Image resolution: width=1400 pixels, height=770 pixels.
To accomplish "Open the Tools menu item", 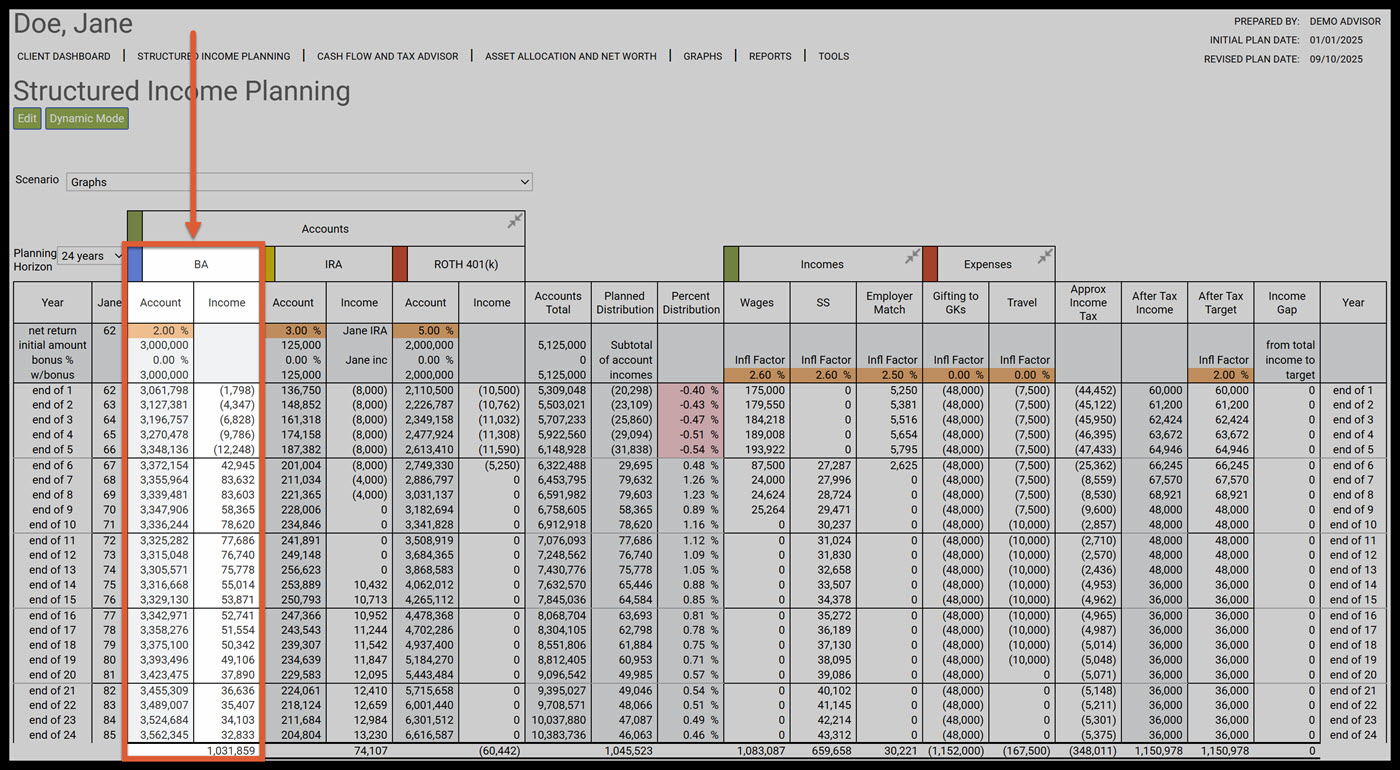I will coord(834,56).
